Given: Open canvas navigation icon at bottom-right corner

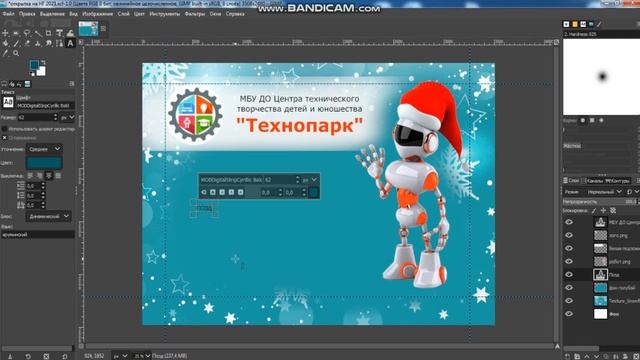Looking at the screenshot, I should point(557,346).
